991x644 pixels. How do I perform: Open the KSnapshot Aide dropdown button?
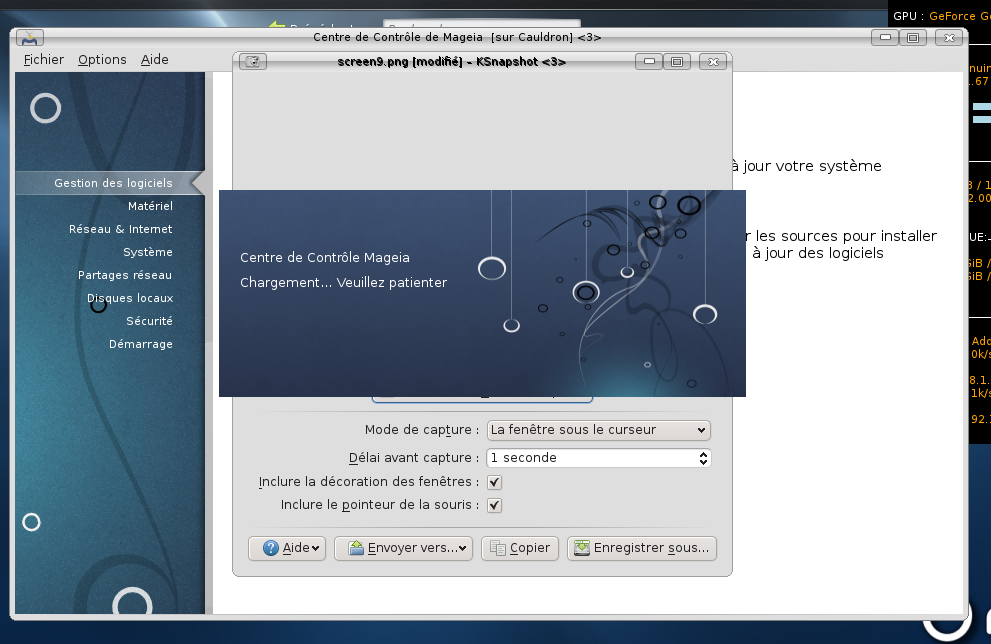click(x=287, y=548)
